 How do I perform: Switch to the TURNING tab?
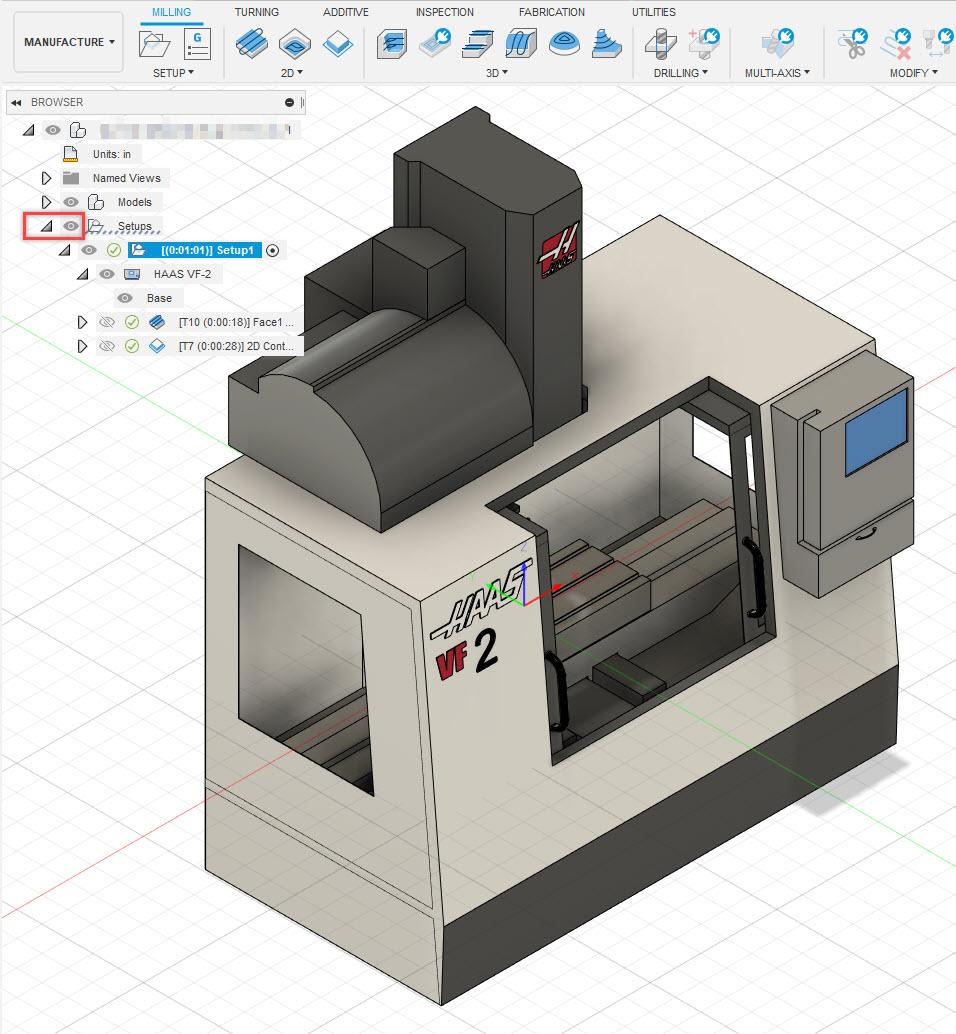point(256,12)
